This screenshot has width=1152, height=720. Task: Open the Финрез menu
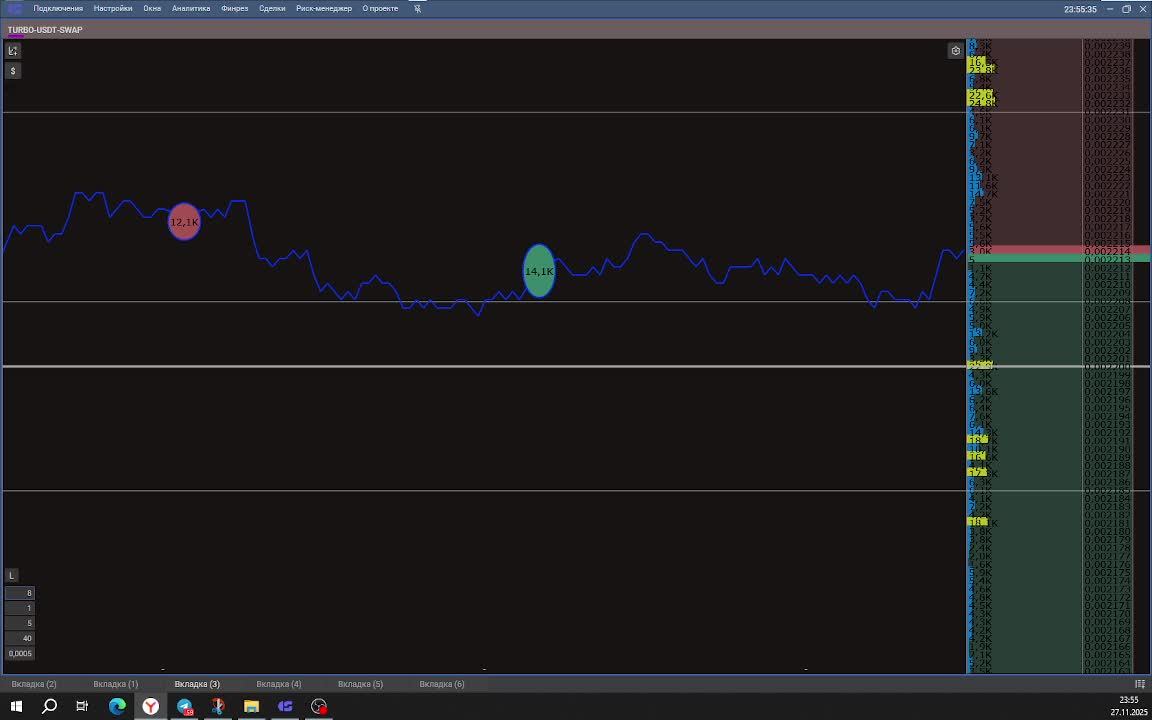pyautogui.click(x=234, y=9)
